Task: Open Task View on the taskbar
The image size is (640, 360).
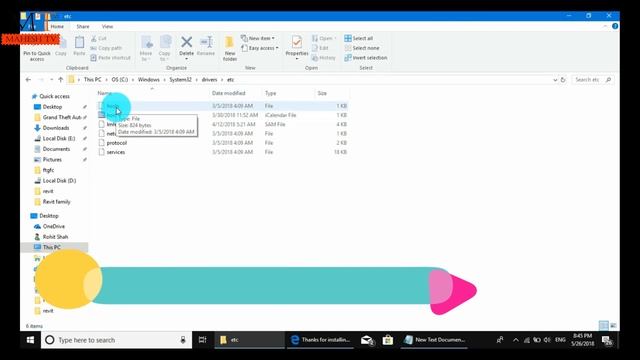Action: pyautogui.click(x=202, y=340)
